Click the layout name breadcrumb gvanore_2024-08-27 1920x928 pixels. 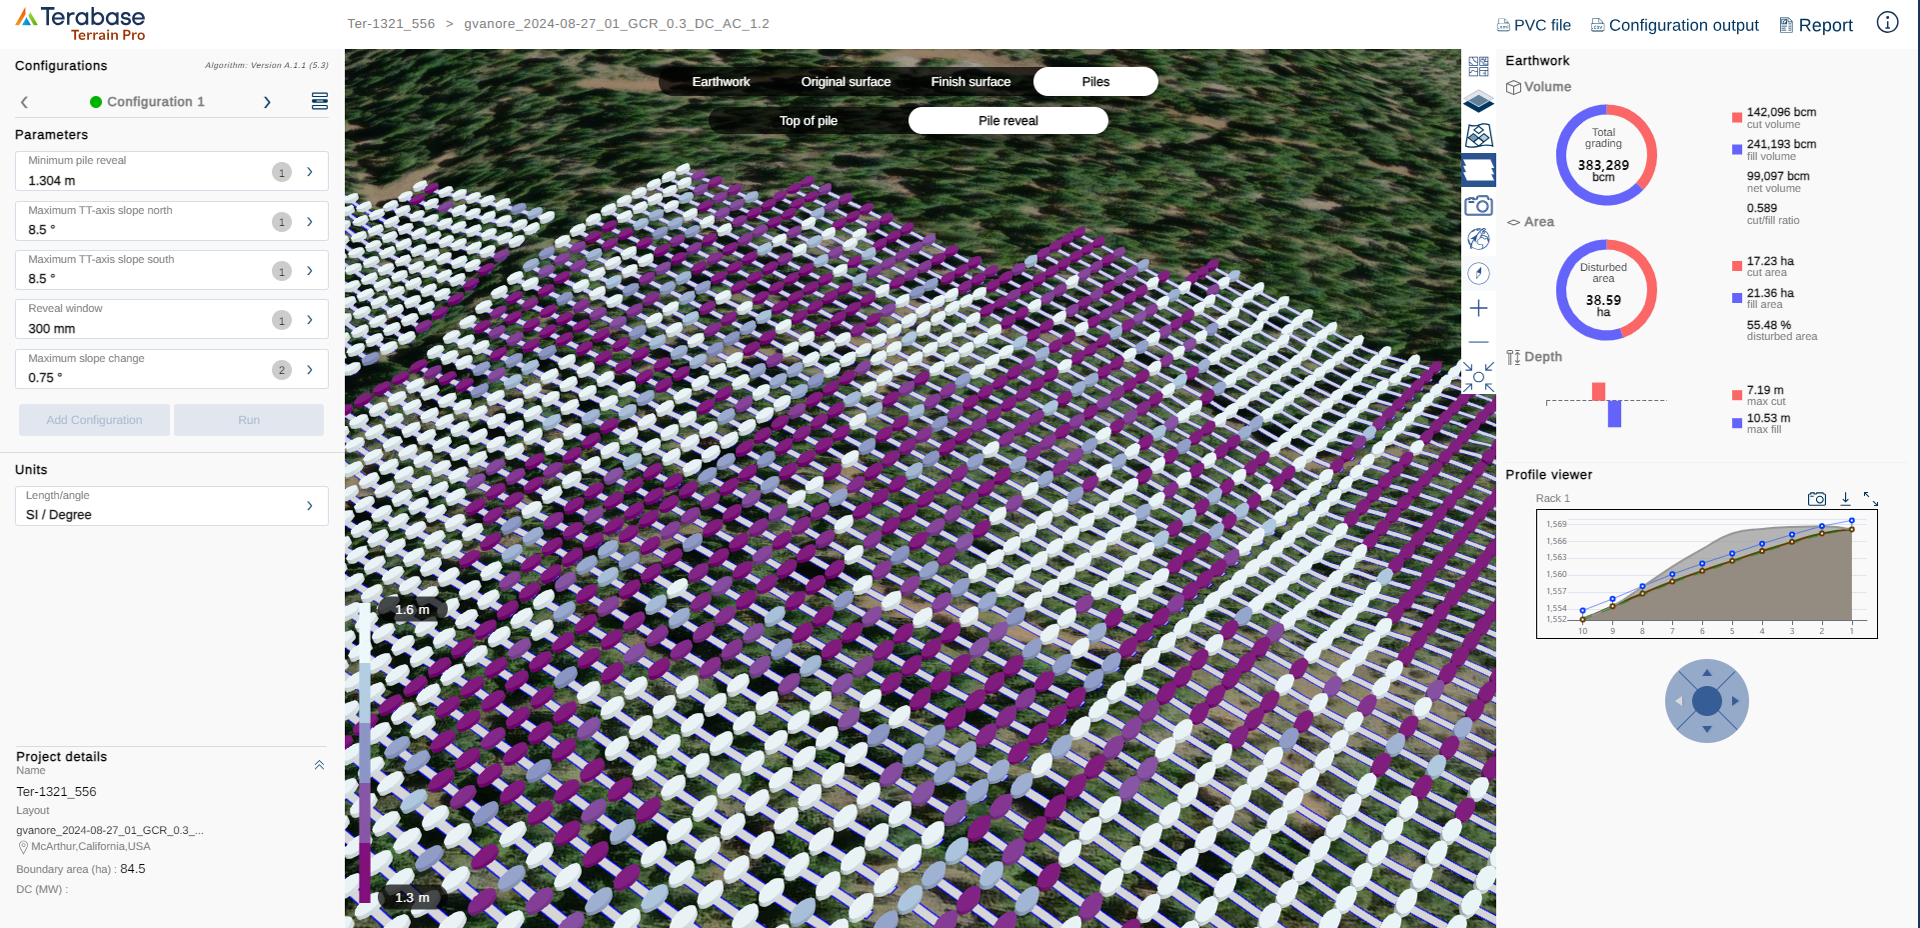pyautogui.click(x=617, y=23)
